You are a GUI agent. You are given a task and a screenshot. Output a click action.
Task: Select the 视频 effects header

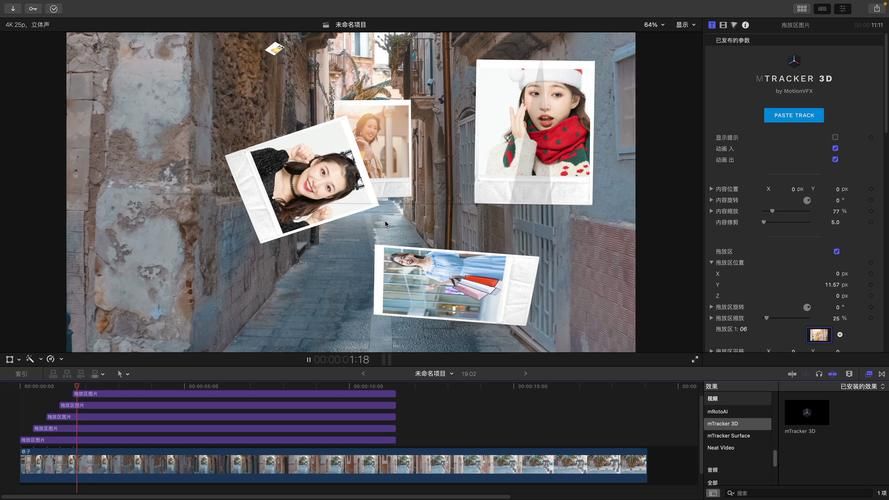click(738, 399)
